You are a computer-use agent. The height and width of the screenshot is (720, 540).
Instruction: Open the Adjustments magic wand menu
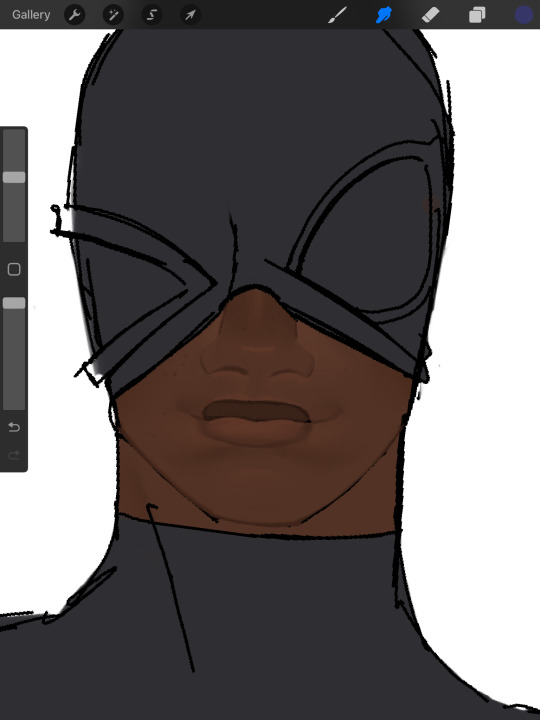tap(113, 15)
